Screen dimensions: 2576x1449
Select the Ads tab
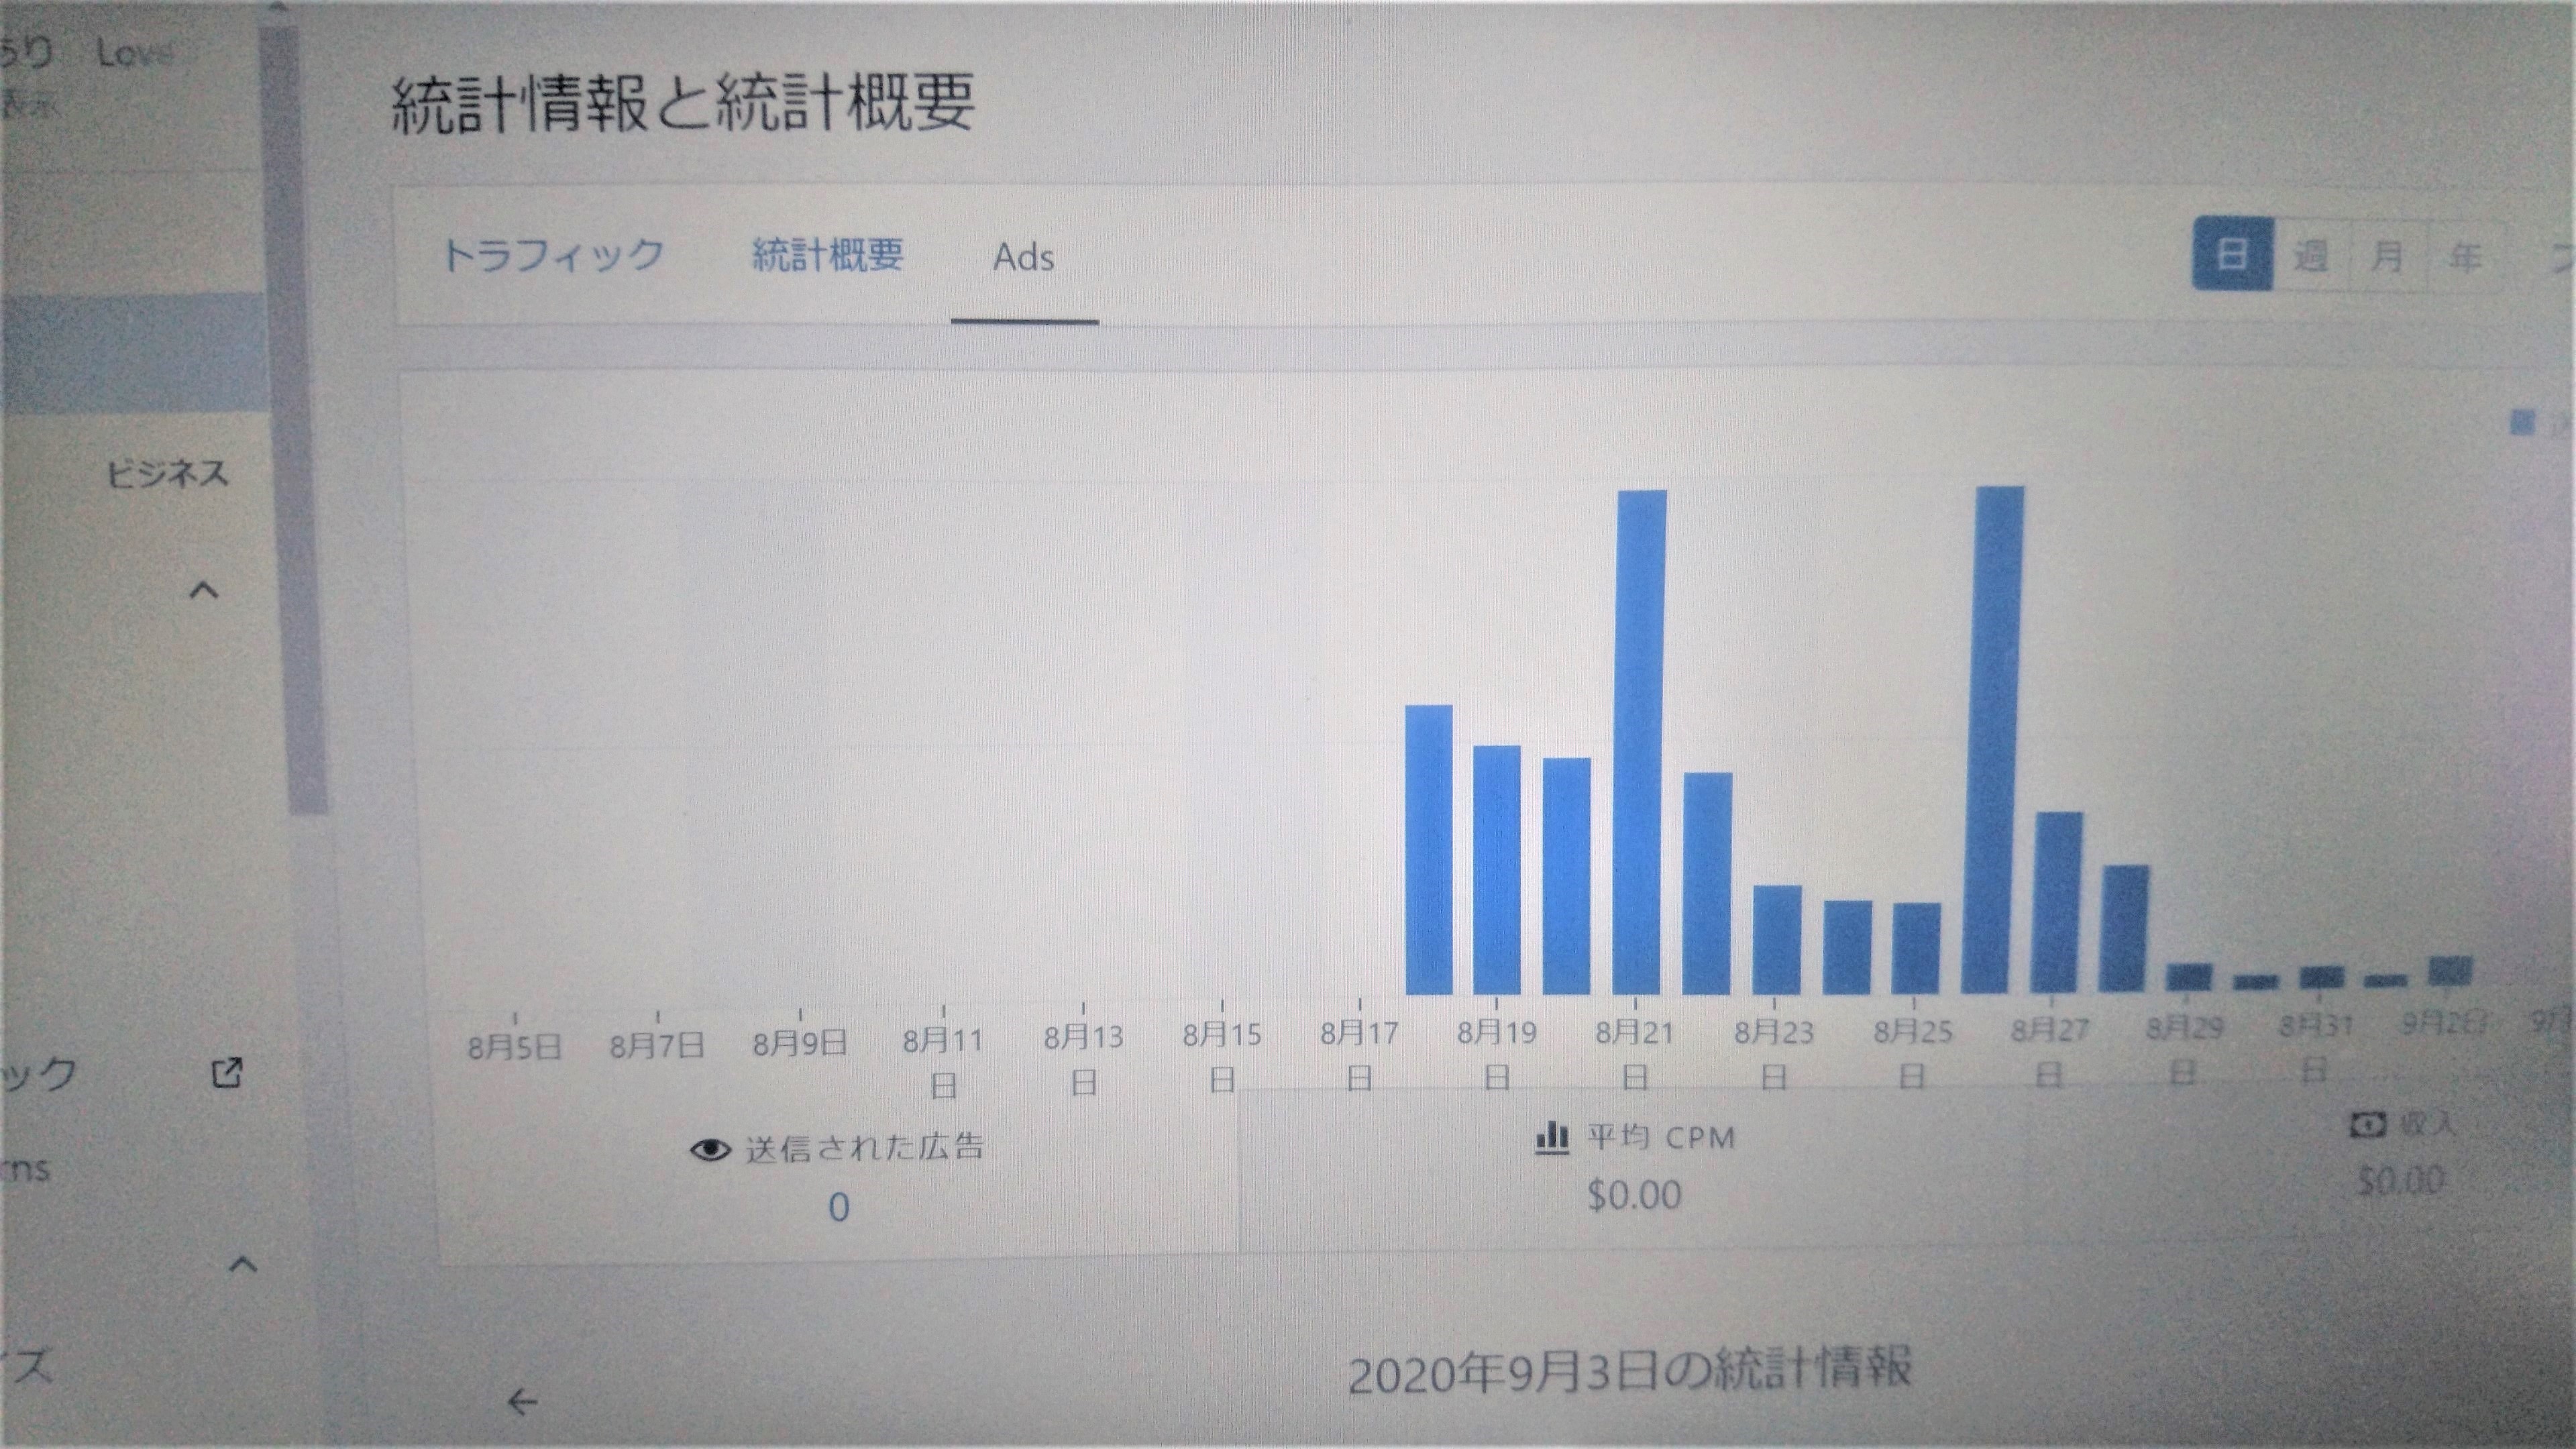[1023, 258]
